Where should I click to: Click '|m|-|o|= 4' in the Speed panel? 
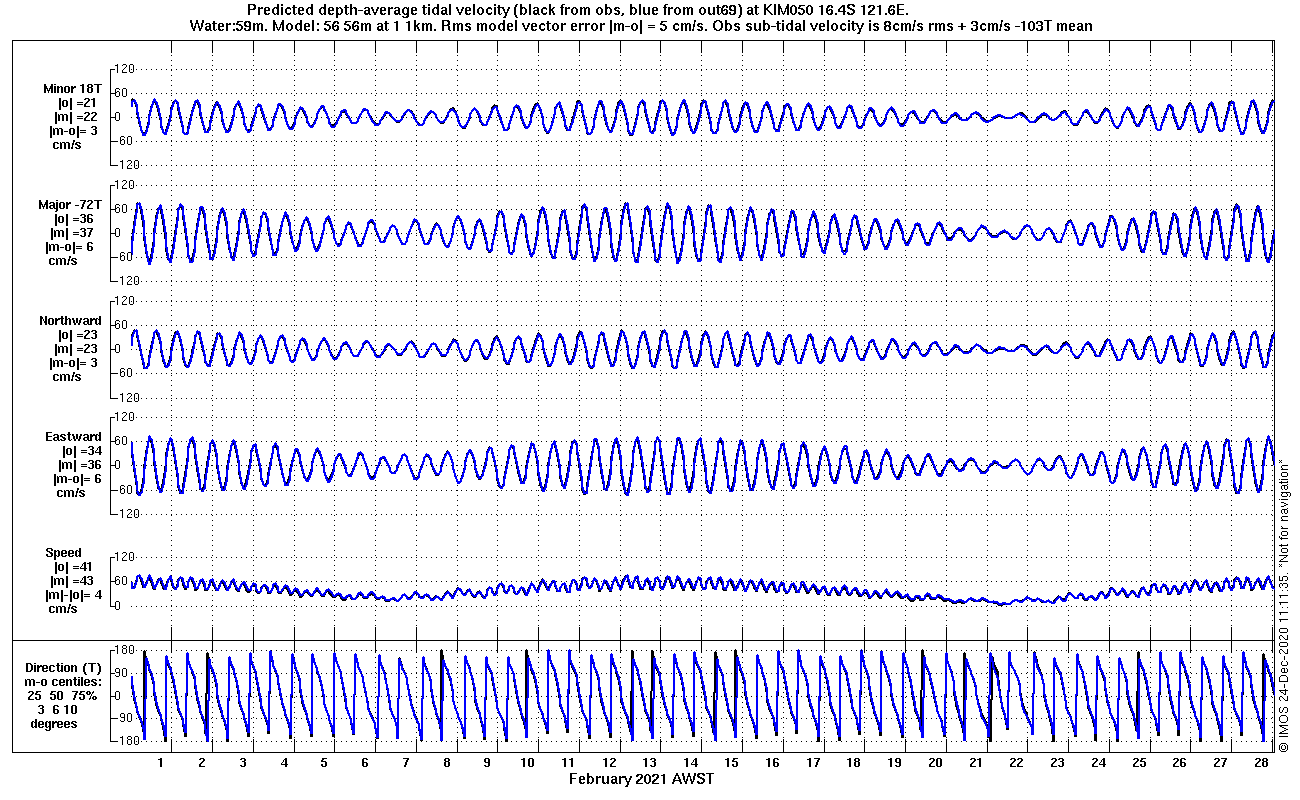pos(73,595)
